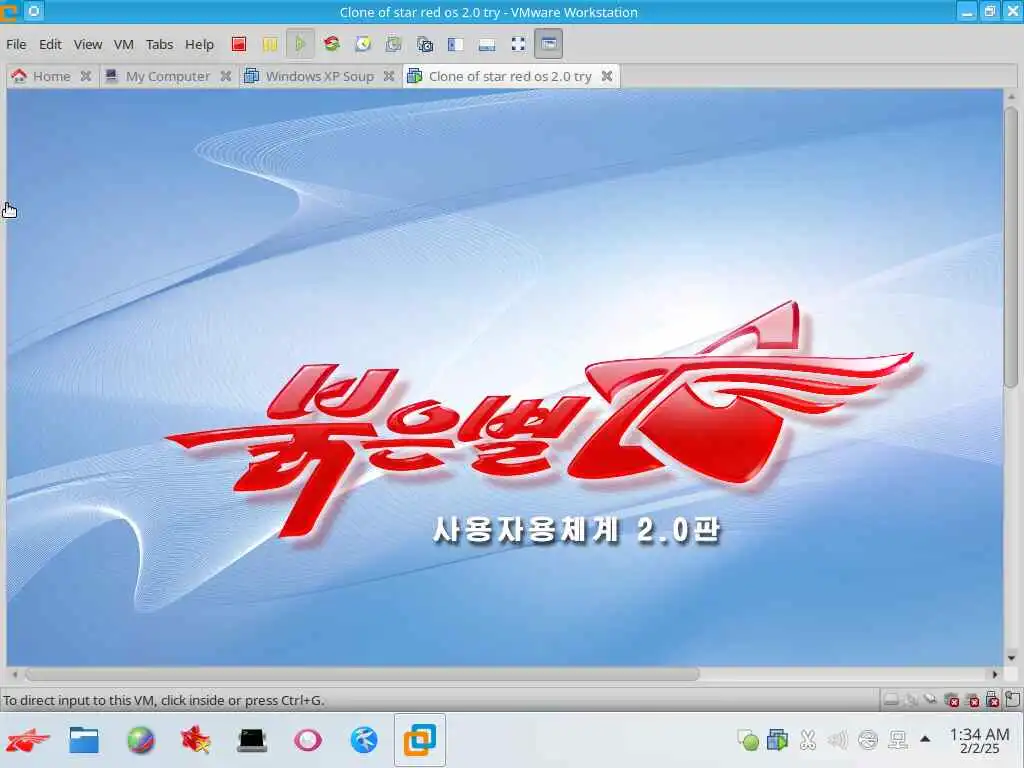This screenshot has width=1024, height=768.
Task: Click the Take Snapshot clock icon
Action: [x=363, y=44]
